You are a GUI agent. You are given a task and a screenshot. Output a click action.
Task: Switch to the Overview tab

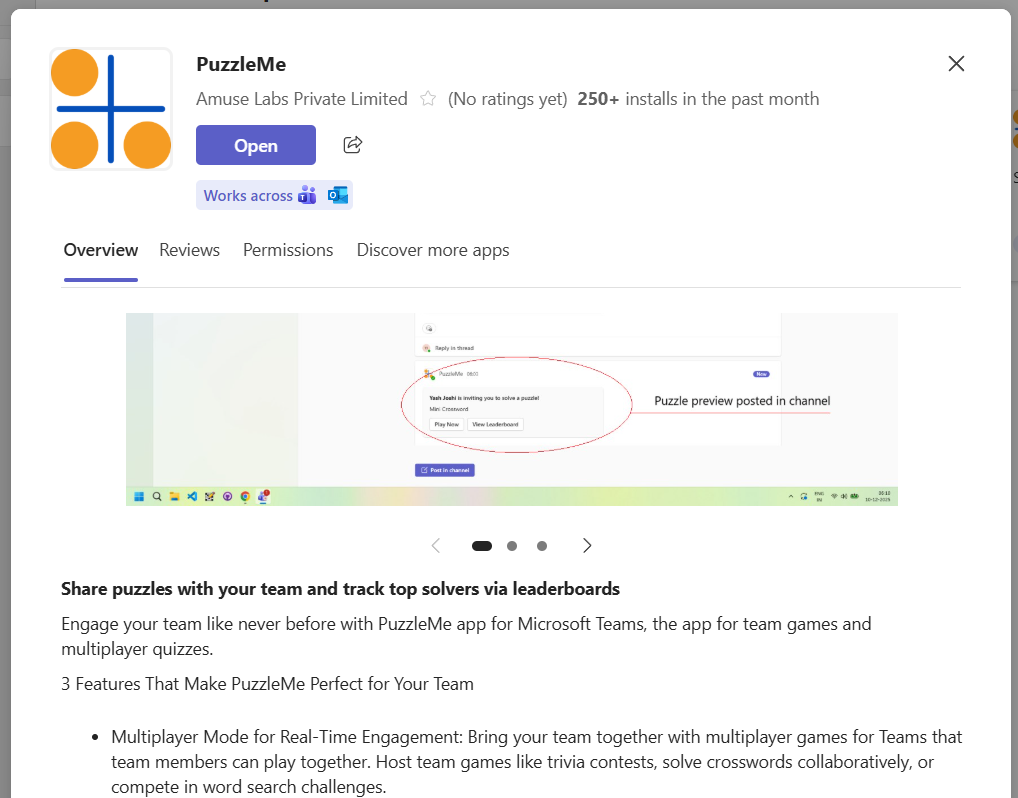coord(101,250)
